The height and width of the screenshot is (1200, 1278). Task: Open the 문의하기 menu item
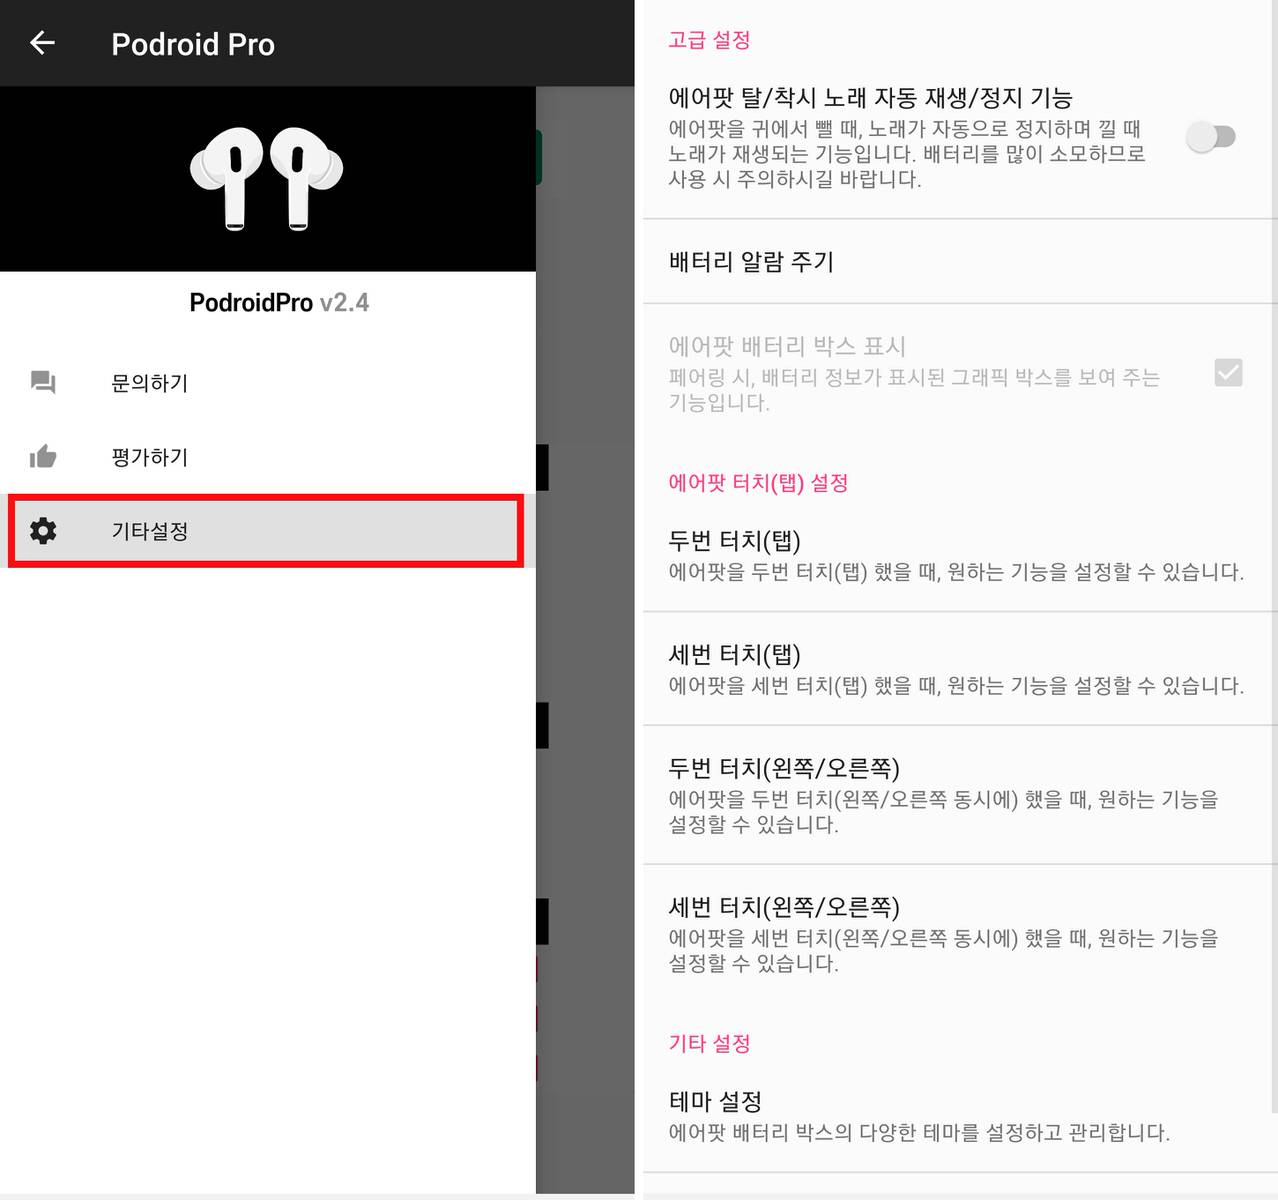tap(268, 383)
